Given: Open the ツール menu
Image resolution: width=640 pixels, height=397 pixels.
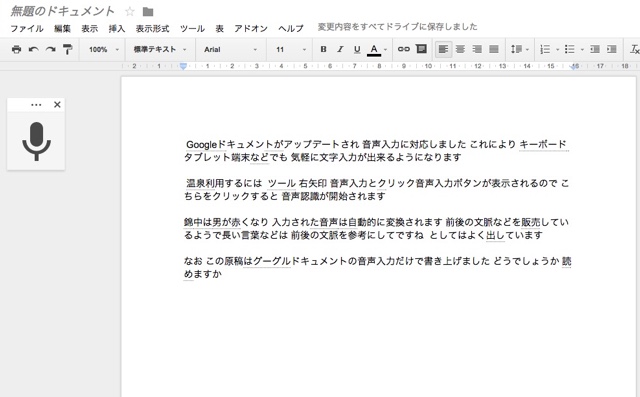Looking at the screenshot, I should click(x=192, y=29).
